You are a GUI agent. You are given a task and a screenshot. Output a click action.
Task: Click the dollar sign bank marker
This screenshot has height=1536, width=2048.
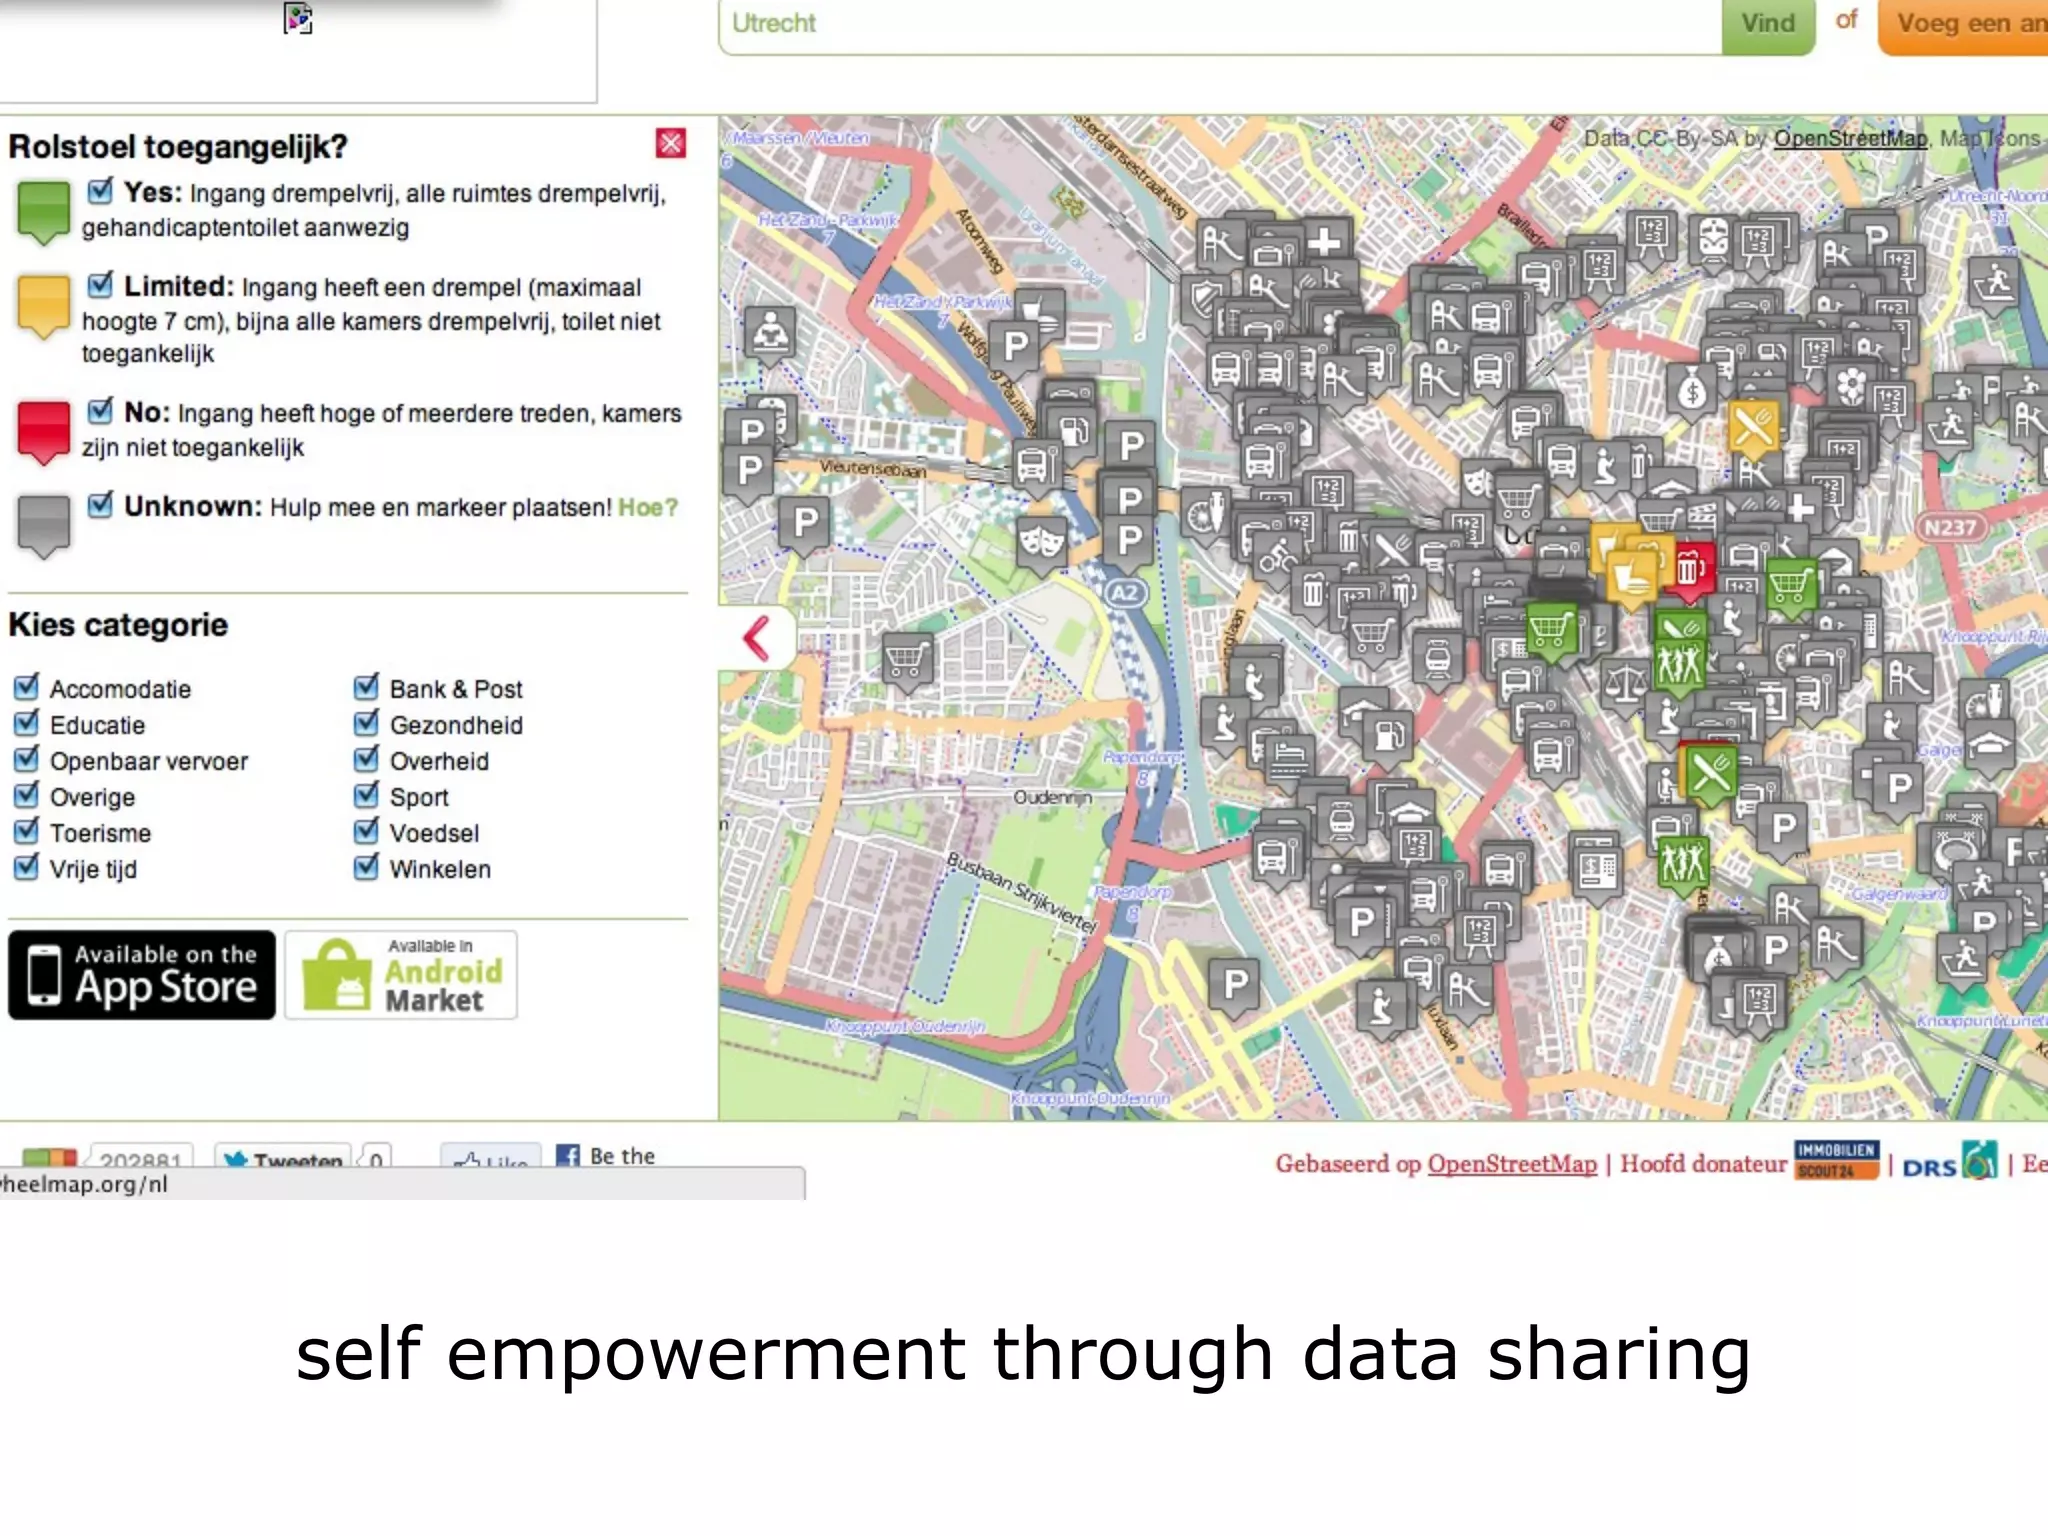[x=1691, y=391]
